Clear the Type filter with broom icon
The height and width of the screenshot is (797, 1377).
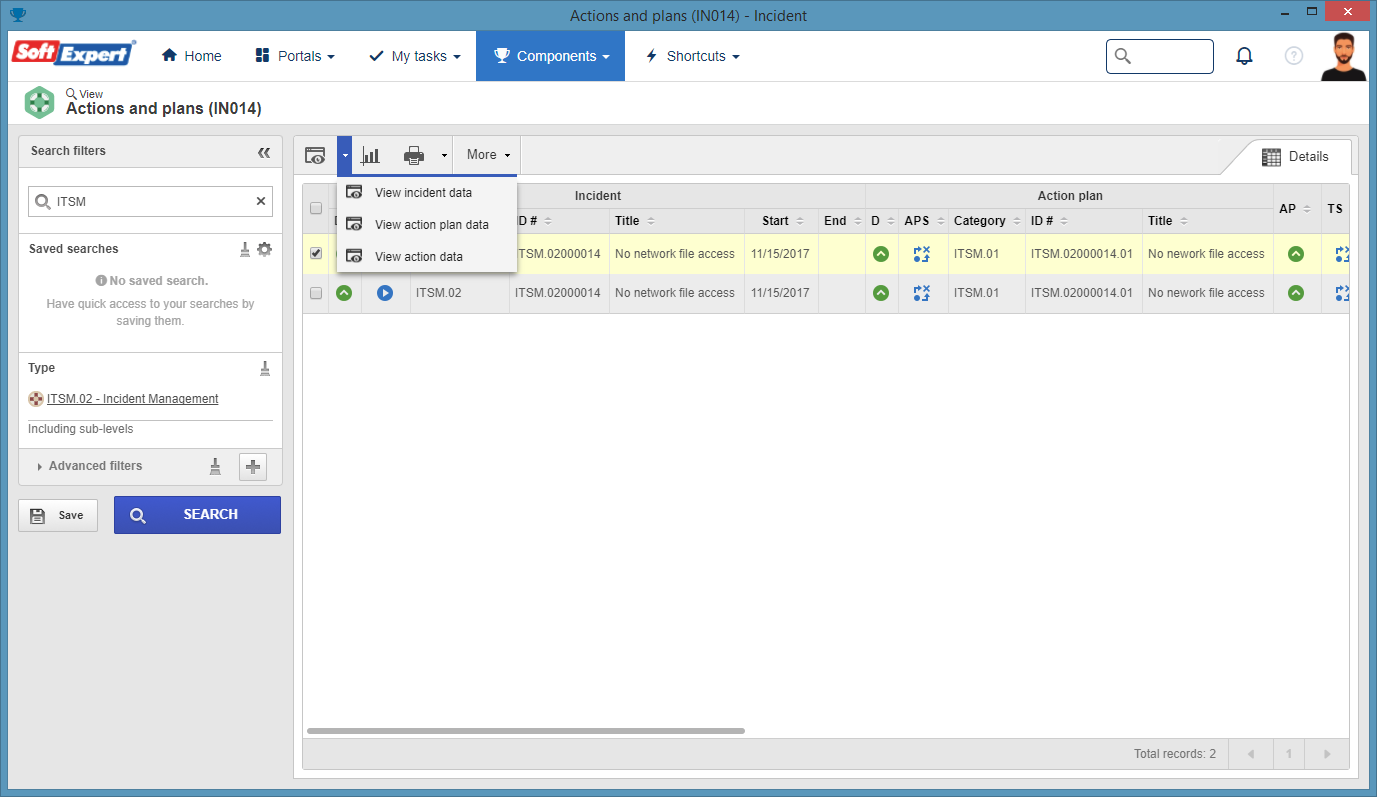(x=265, y=368)
